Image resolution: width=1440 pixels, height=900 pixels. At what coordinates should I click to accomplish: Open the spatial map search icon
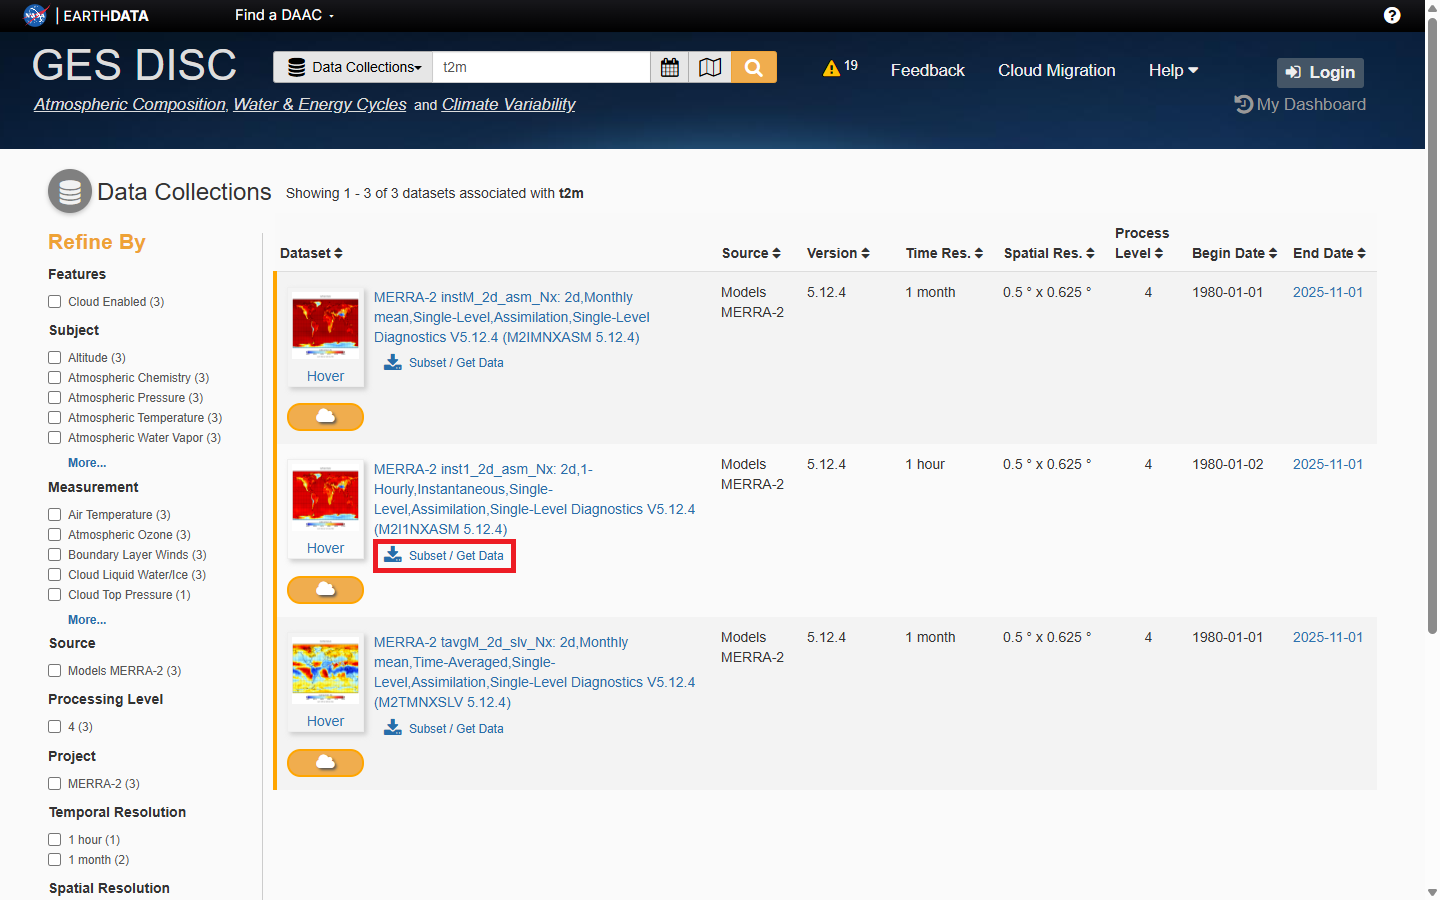tap(710, 67)
